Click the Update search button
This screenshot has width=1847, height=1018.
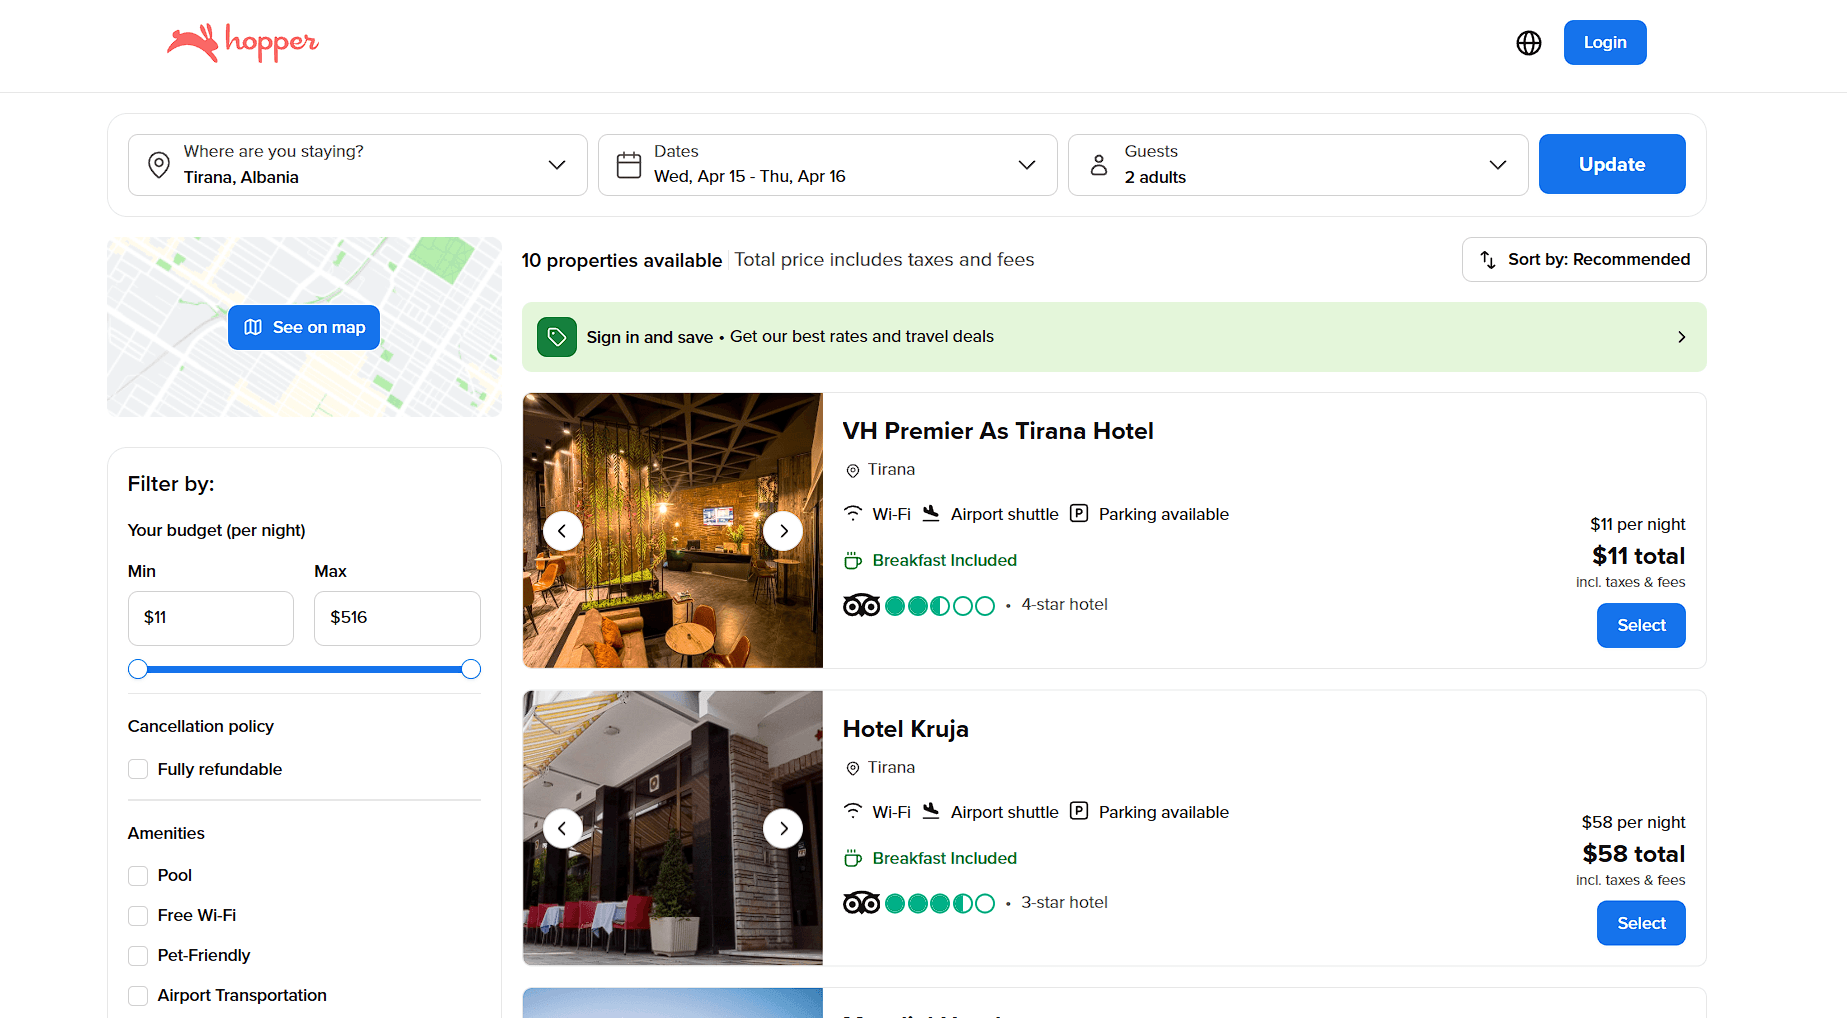coord(1611,164)
